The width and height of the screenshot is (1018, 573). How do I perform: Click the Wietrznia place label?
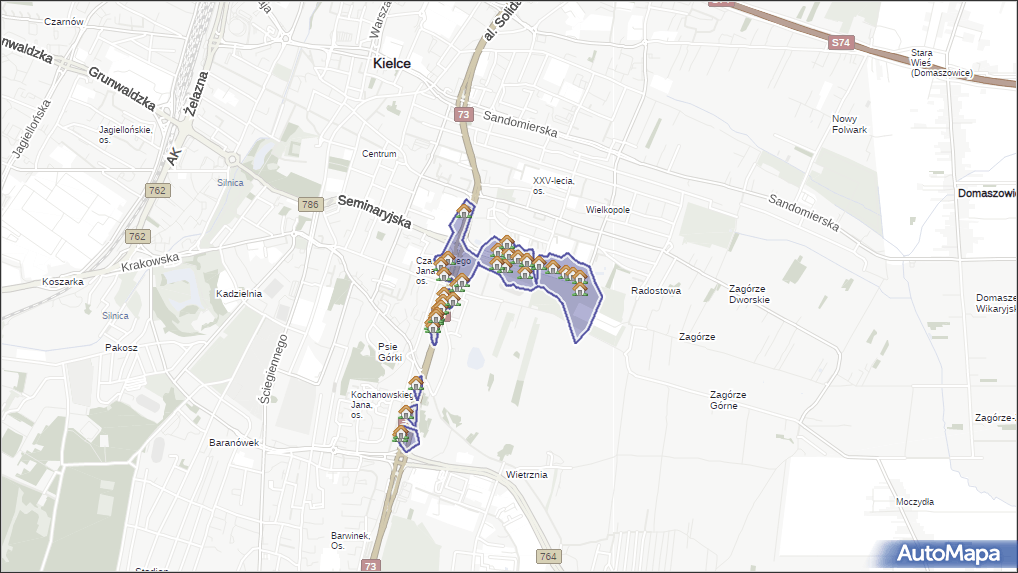[526, 475]
